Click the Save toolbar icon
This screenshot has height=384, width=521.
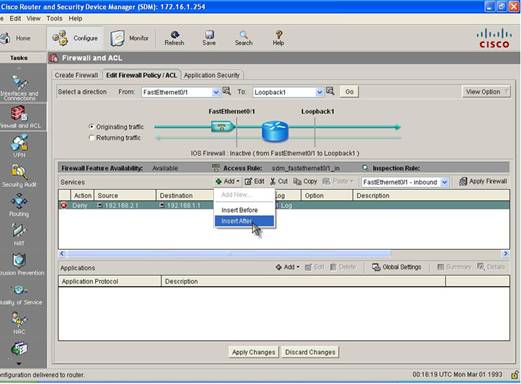[x=209, y=38]
